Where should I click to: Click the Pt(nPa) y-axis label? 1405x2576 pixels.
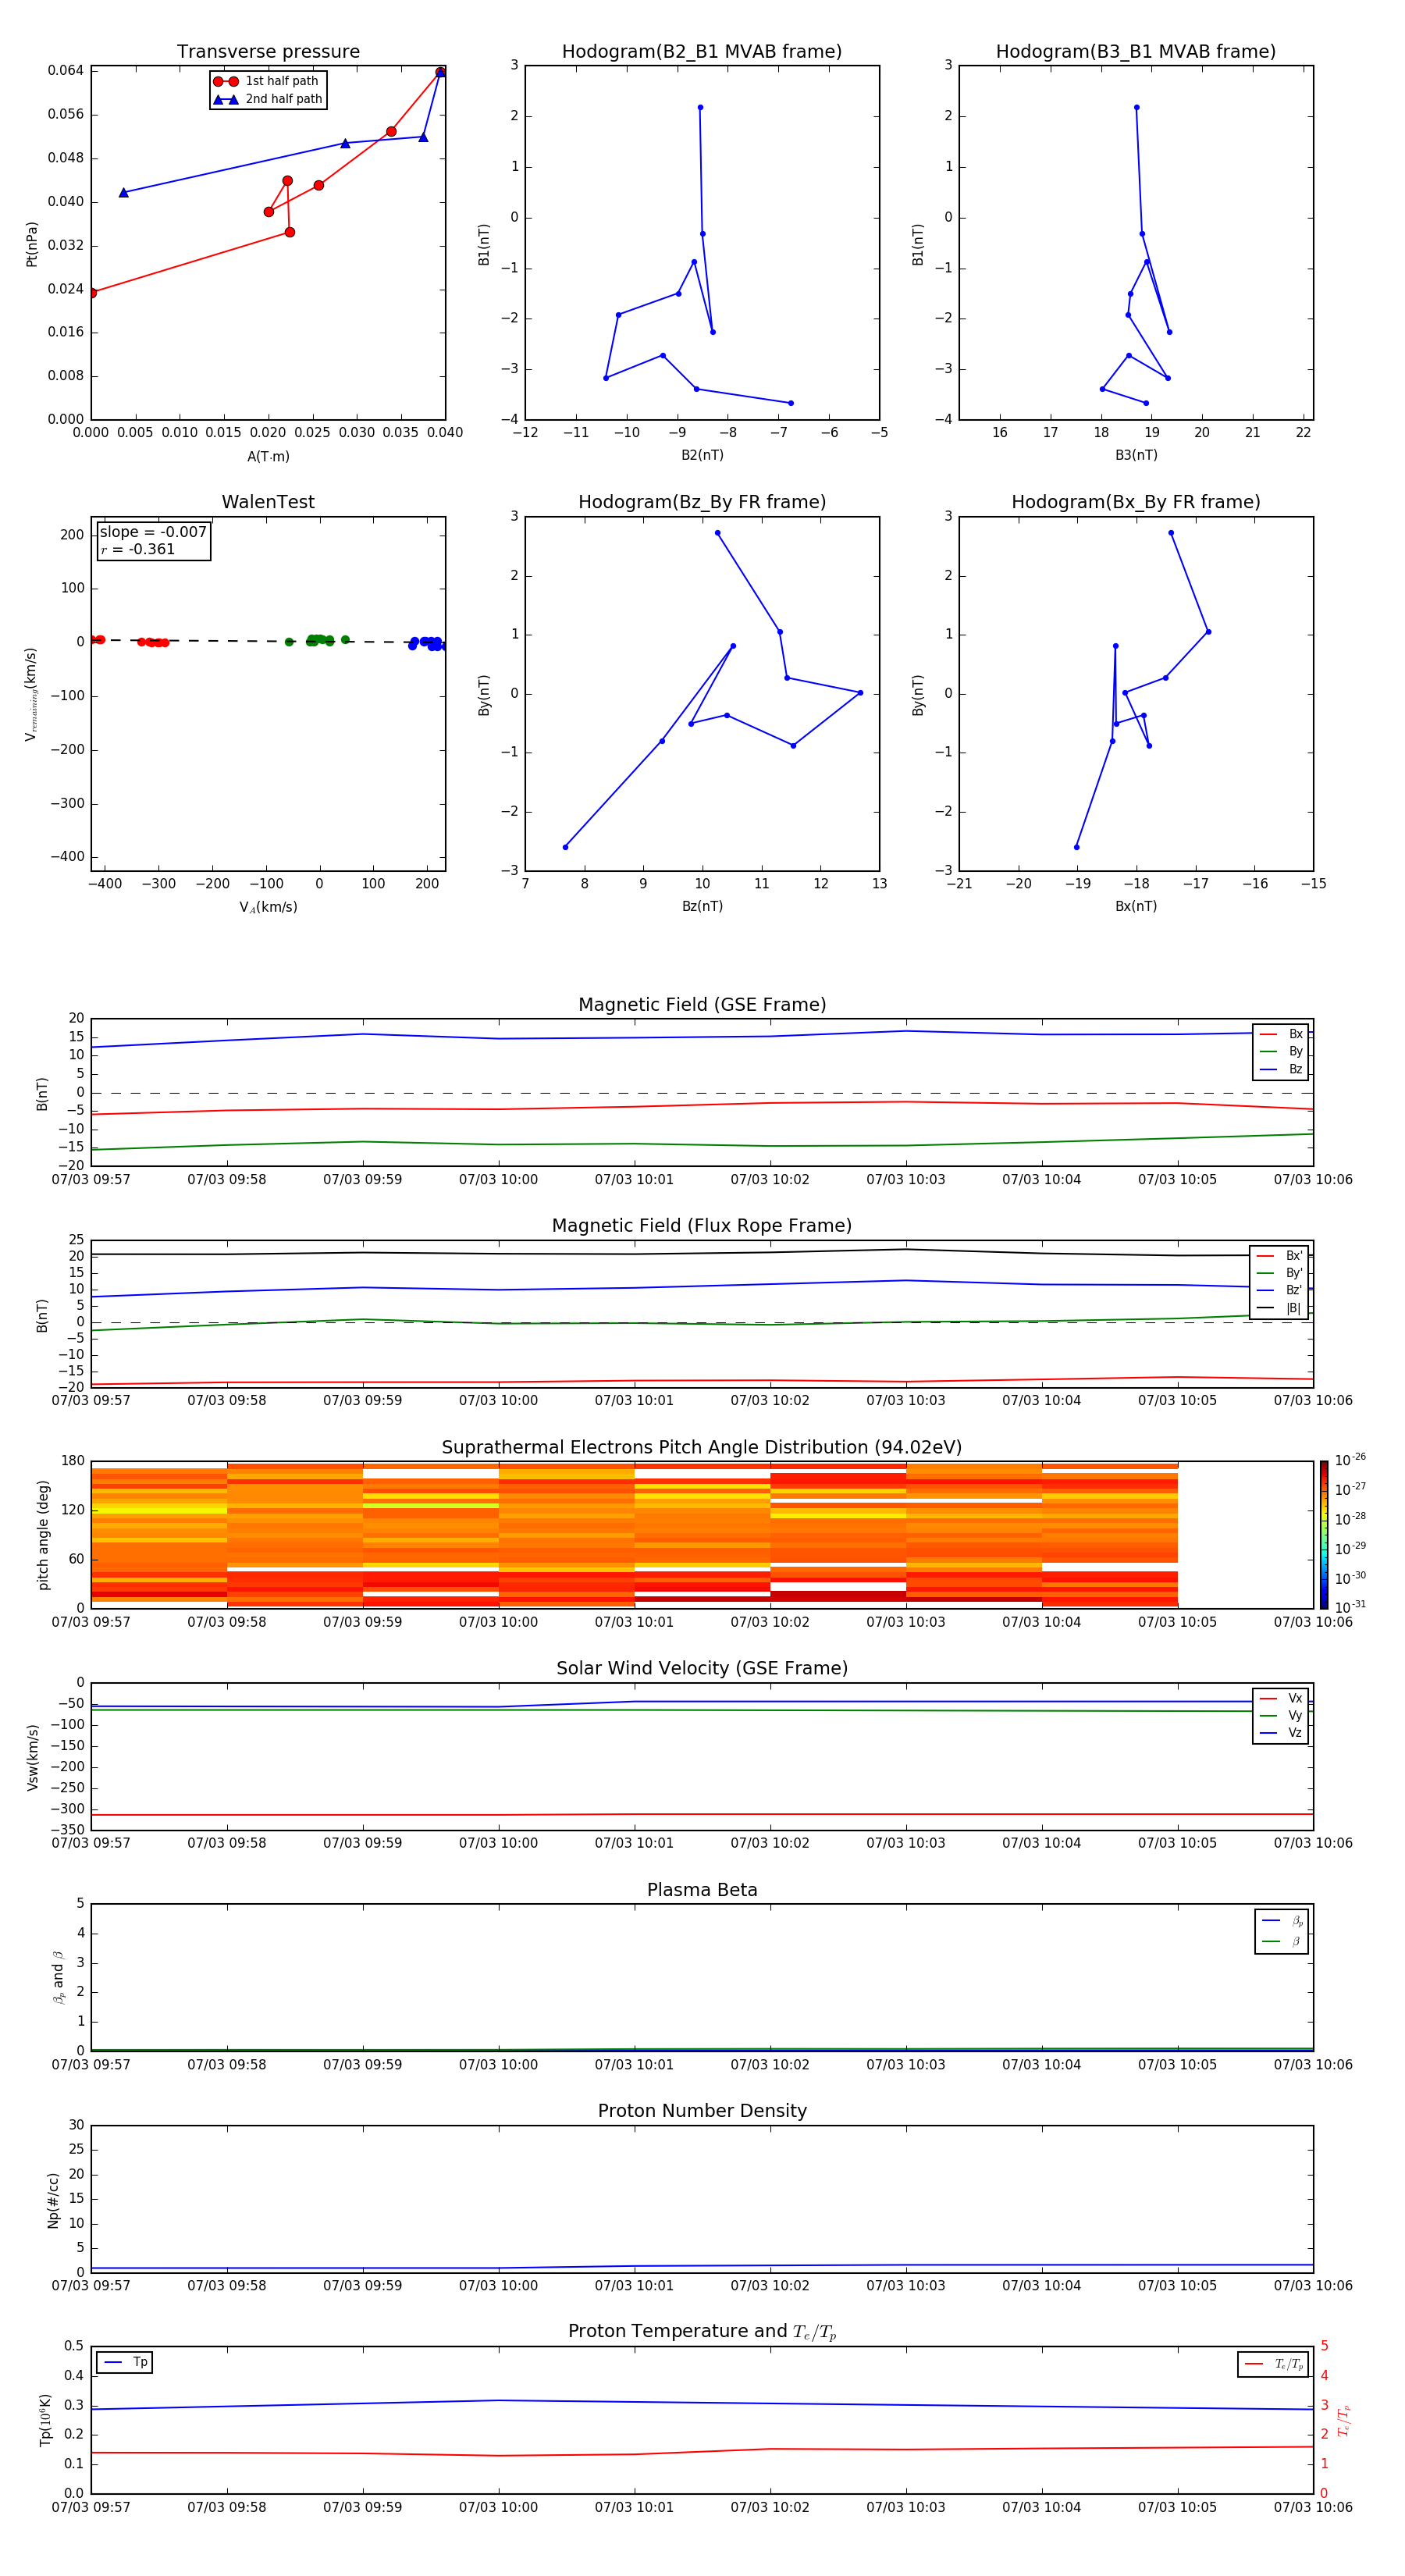click(x=31, y=243)
